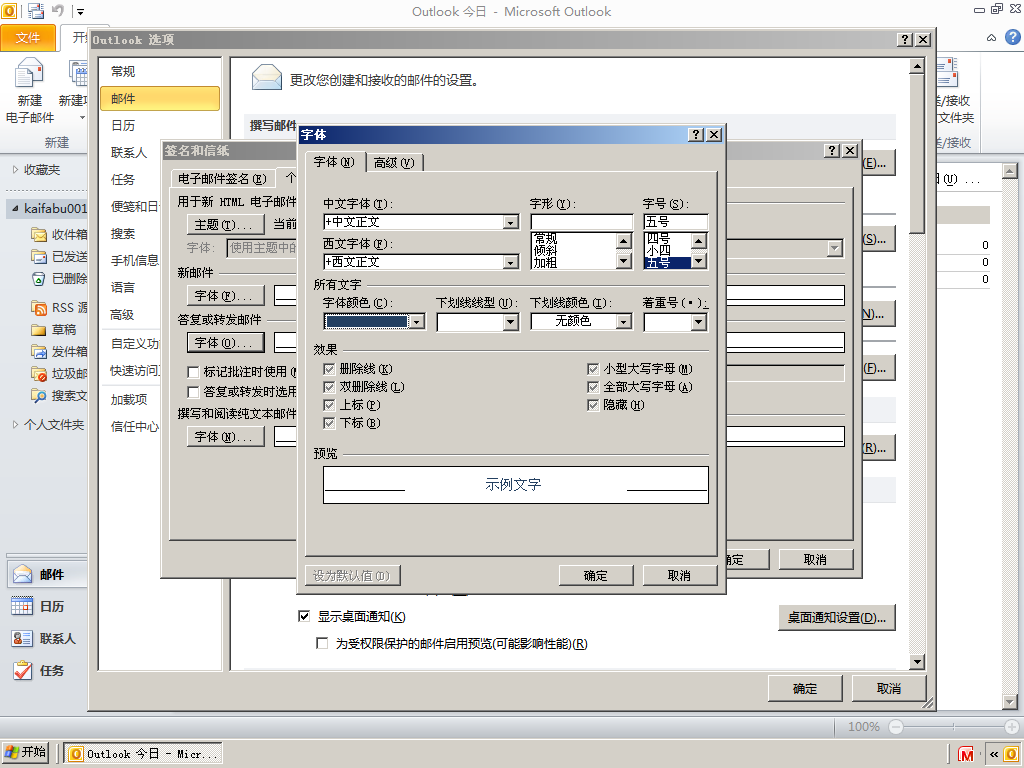Select the Sent Items folder icon
The width and height of the screenshot is (1024, 768).
tap(39, 256)
